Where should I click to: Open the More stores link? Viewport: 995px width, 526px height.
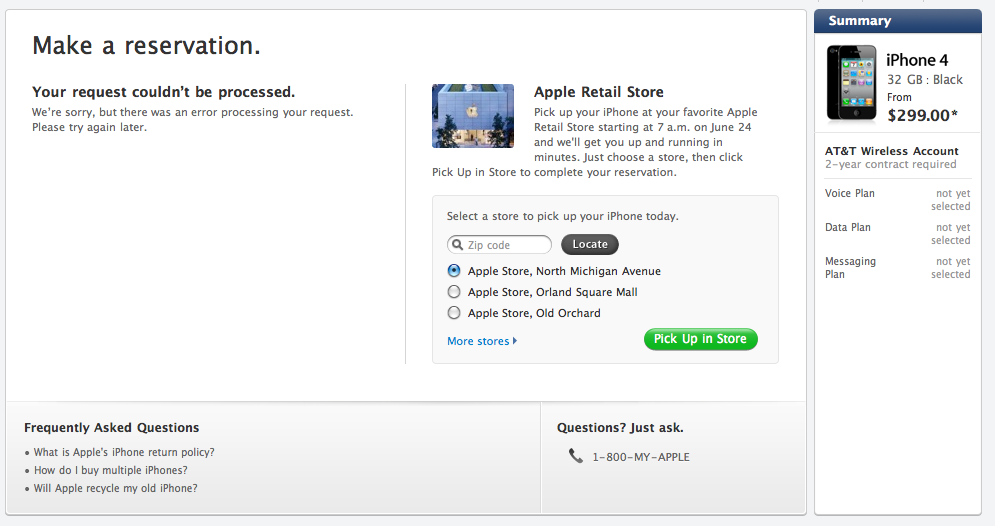[478, 341]
